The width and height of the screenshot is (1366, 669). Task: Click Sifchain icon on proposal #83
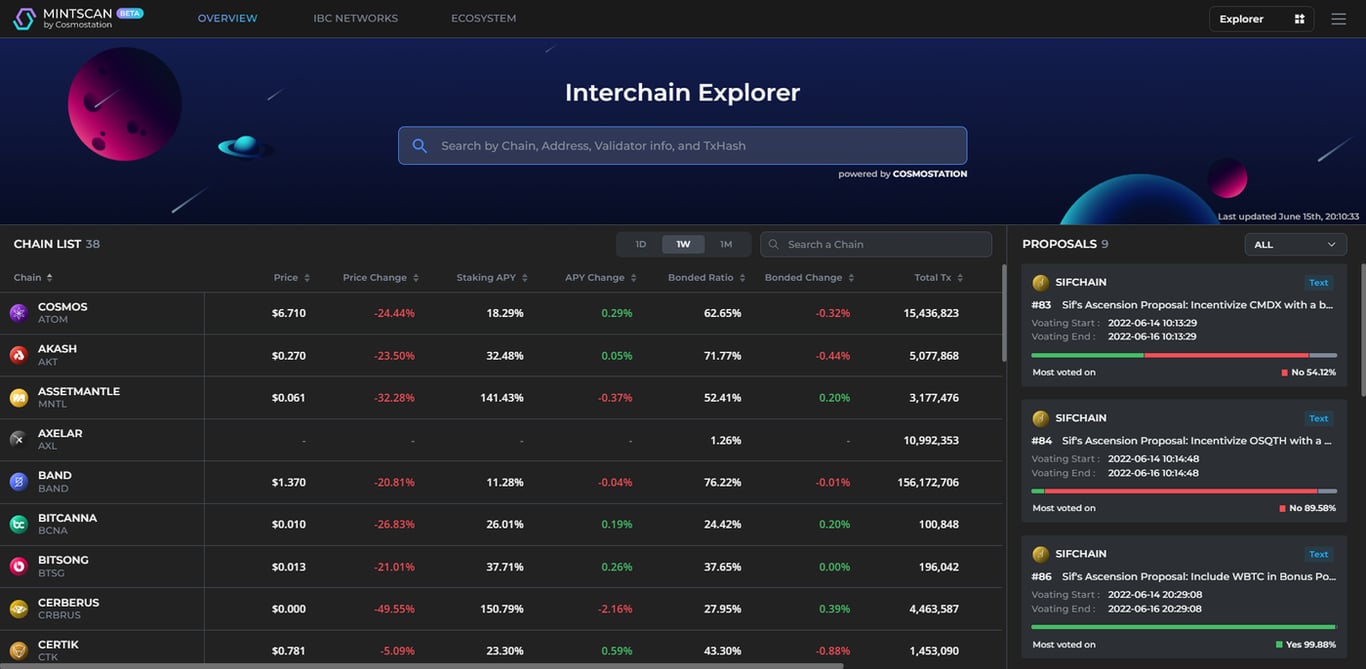(x=1040, y=283)
